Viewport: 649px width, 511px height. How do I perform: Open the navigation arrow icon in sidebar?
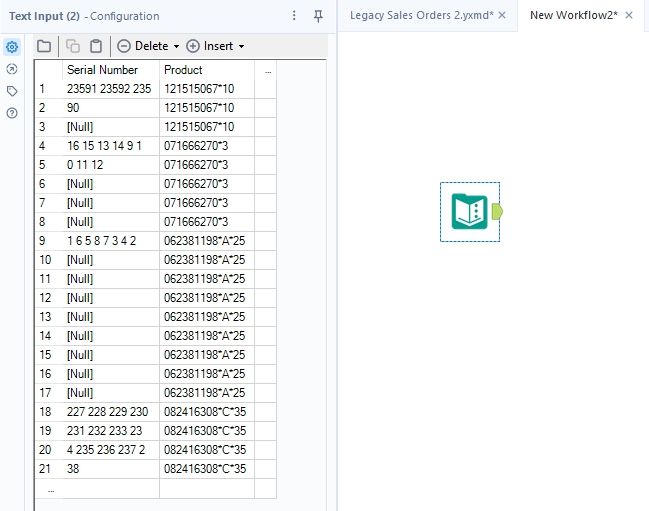(12, 69)
